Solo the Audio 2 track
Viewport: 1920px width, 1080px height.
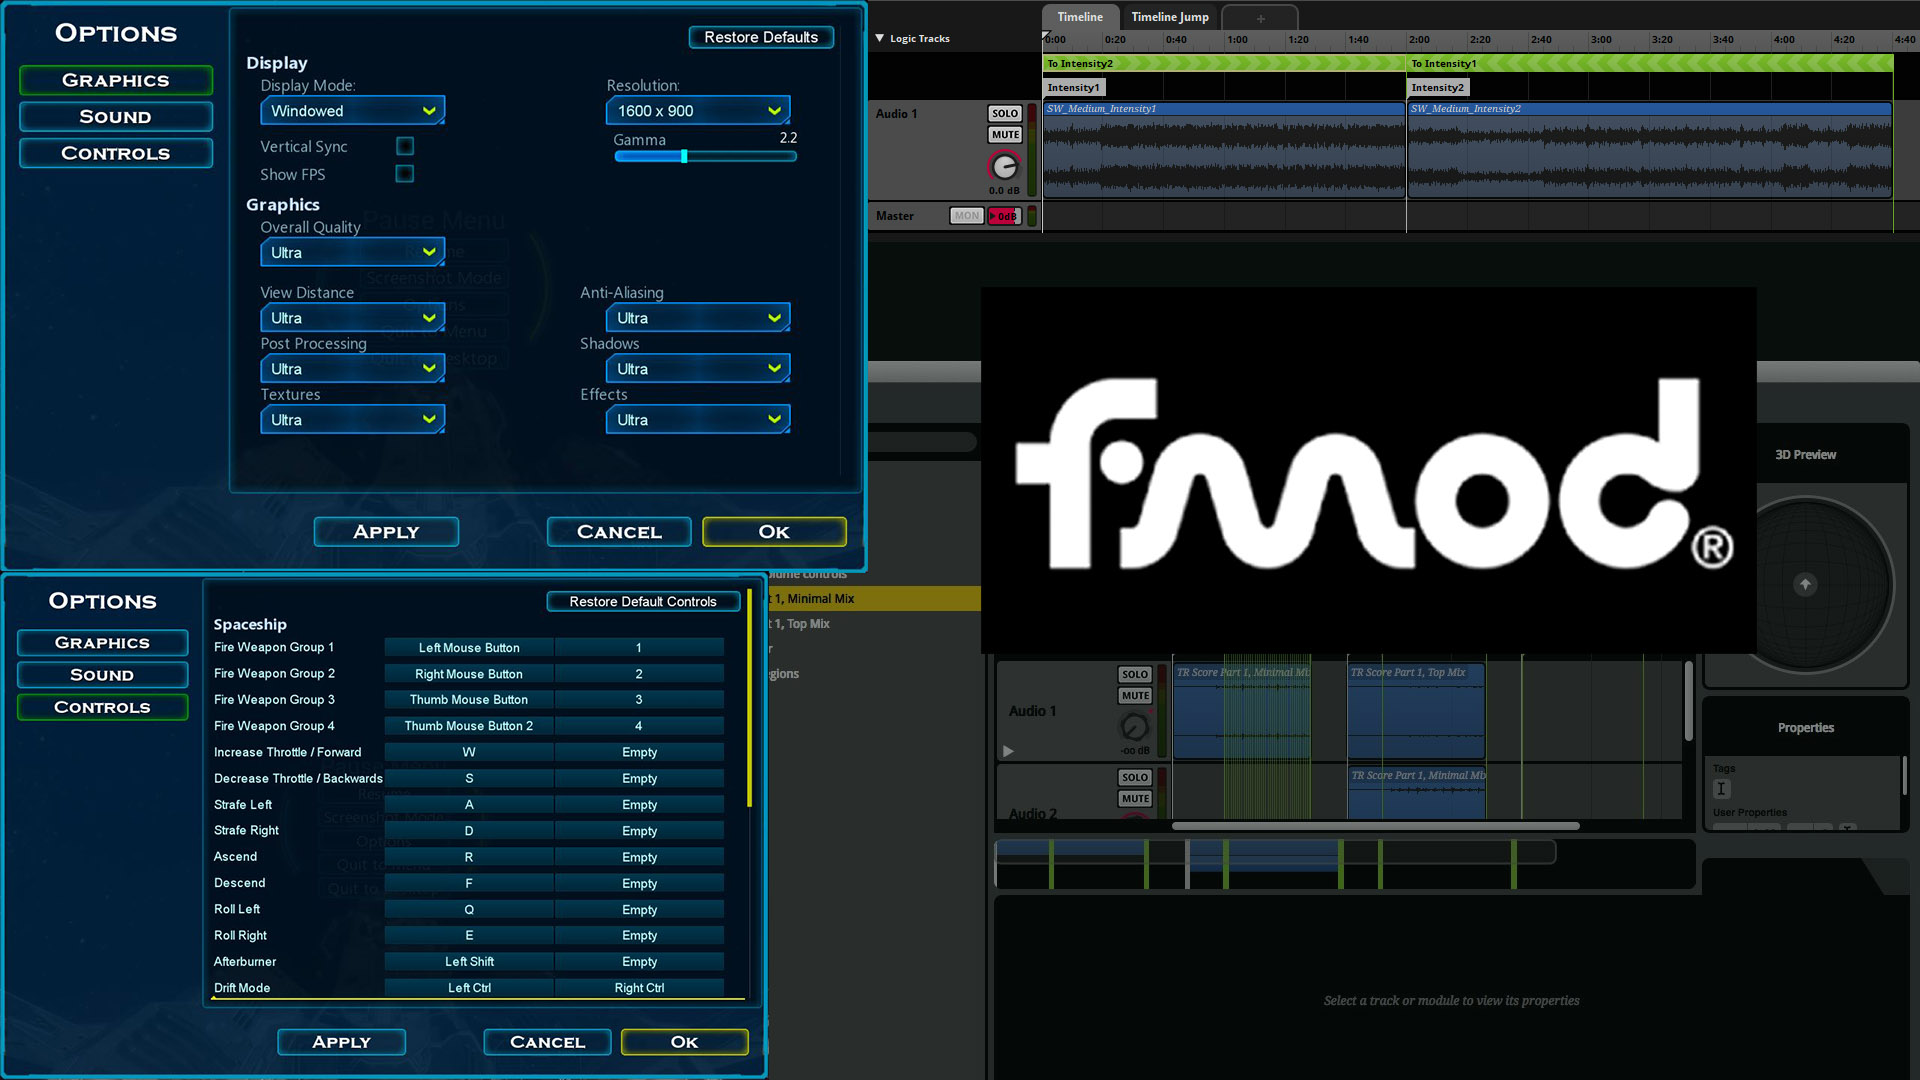(1135, 778)
